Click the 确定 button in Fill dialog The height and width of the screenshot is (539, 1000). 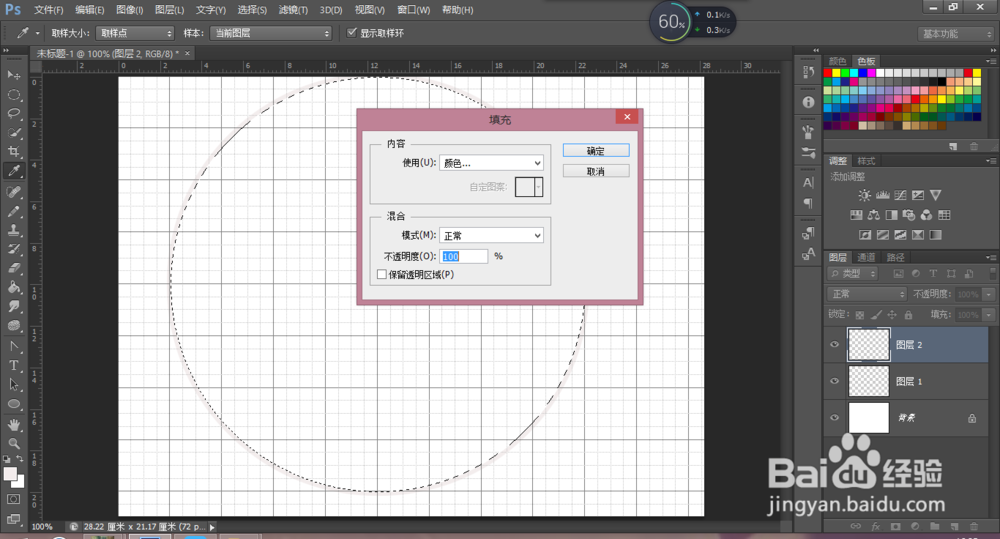[x=596, y=151]
